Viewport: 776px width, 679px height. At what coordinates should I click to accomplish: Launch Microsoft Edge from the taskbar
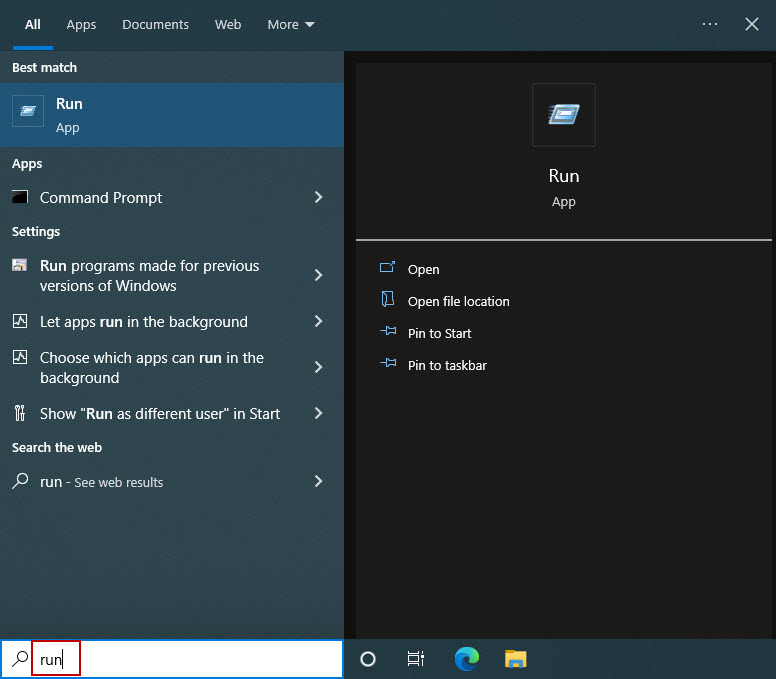point(467,659)
